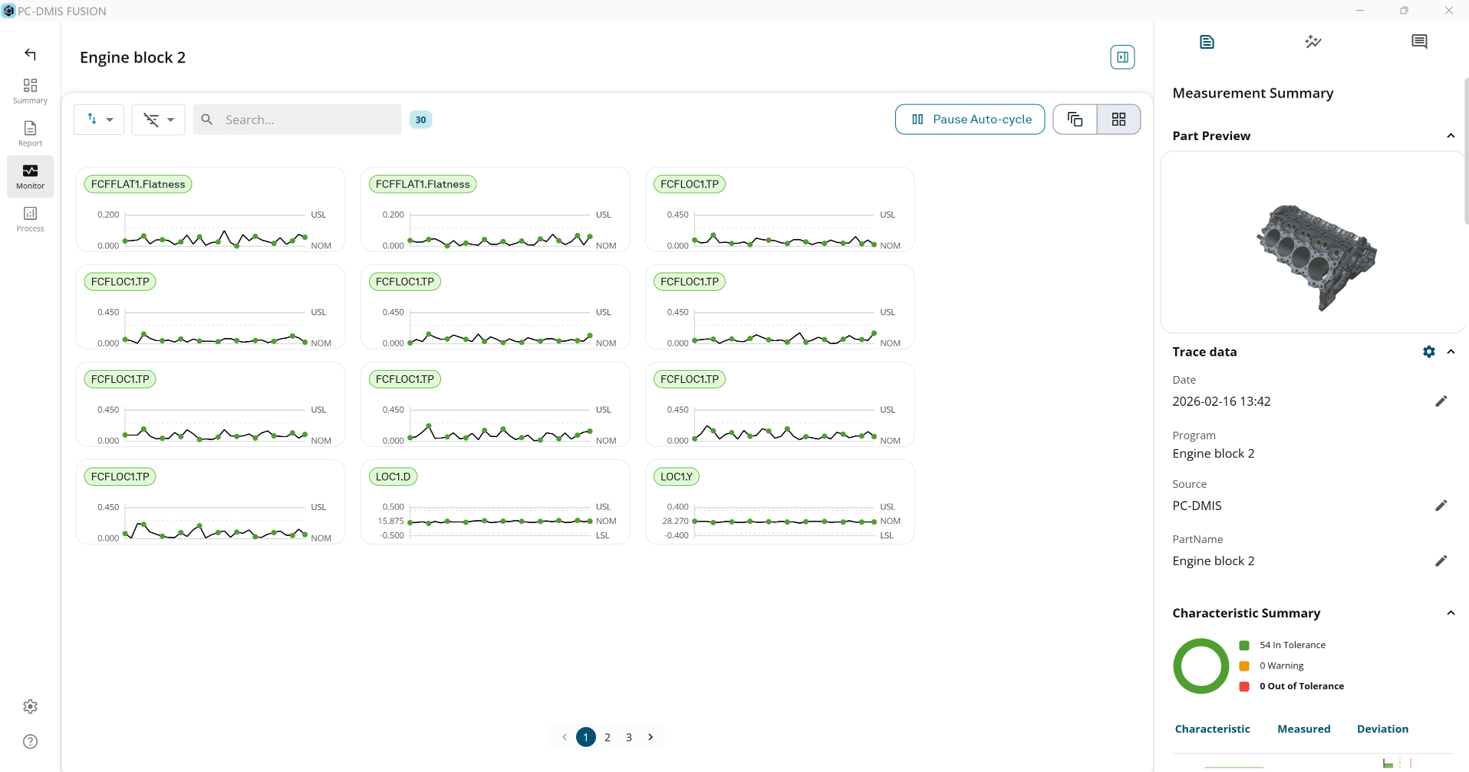This screenshot has height=772, width=1469.
Task: Click the Measurement Summary heading
Action: coord(1253,93)
